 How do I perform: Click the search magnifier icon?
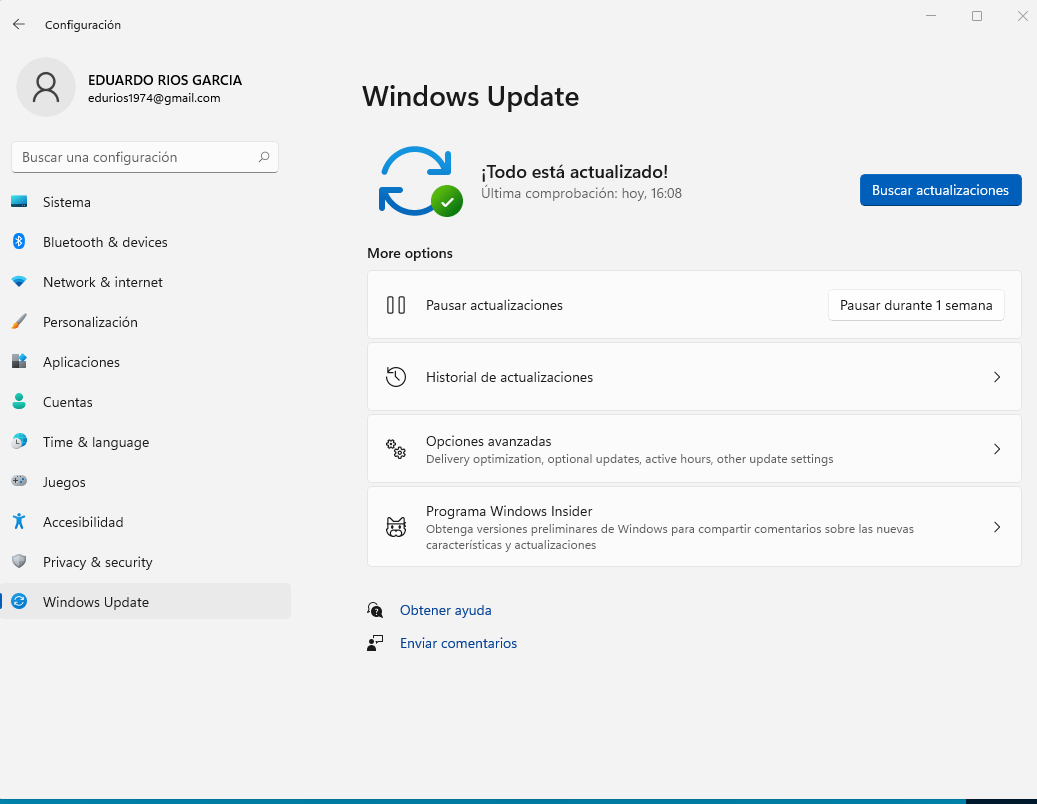[x=264, y=157]
